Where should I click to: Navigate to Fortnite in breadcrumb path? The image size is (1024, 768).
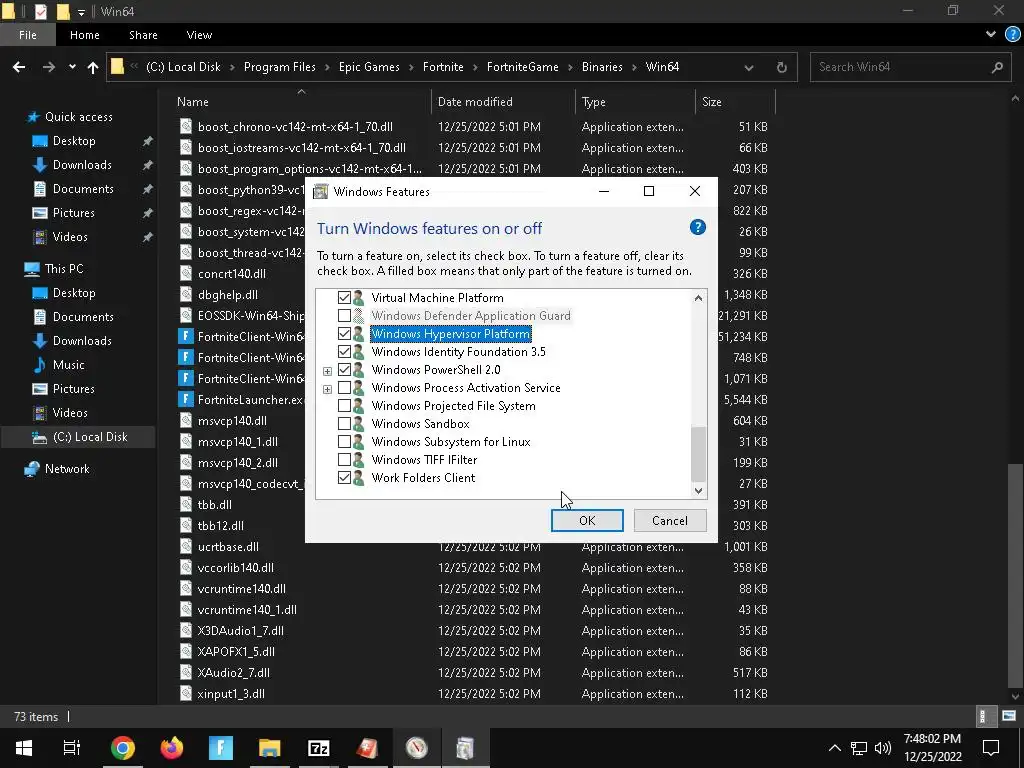tap(443, 67)
